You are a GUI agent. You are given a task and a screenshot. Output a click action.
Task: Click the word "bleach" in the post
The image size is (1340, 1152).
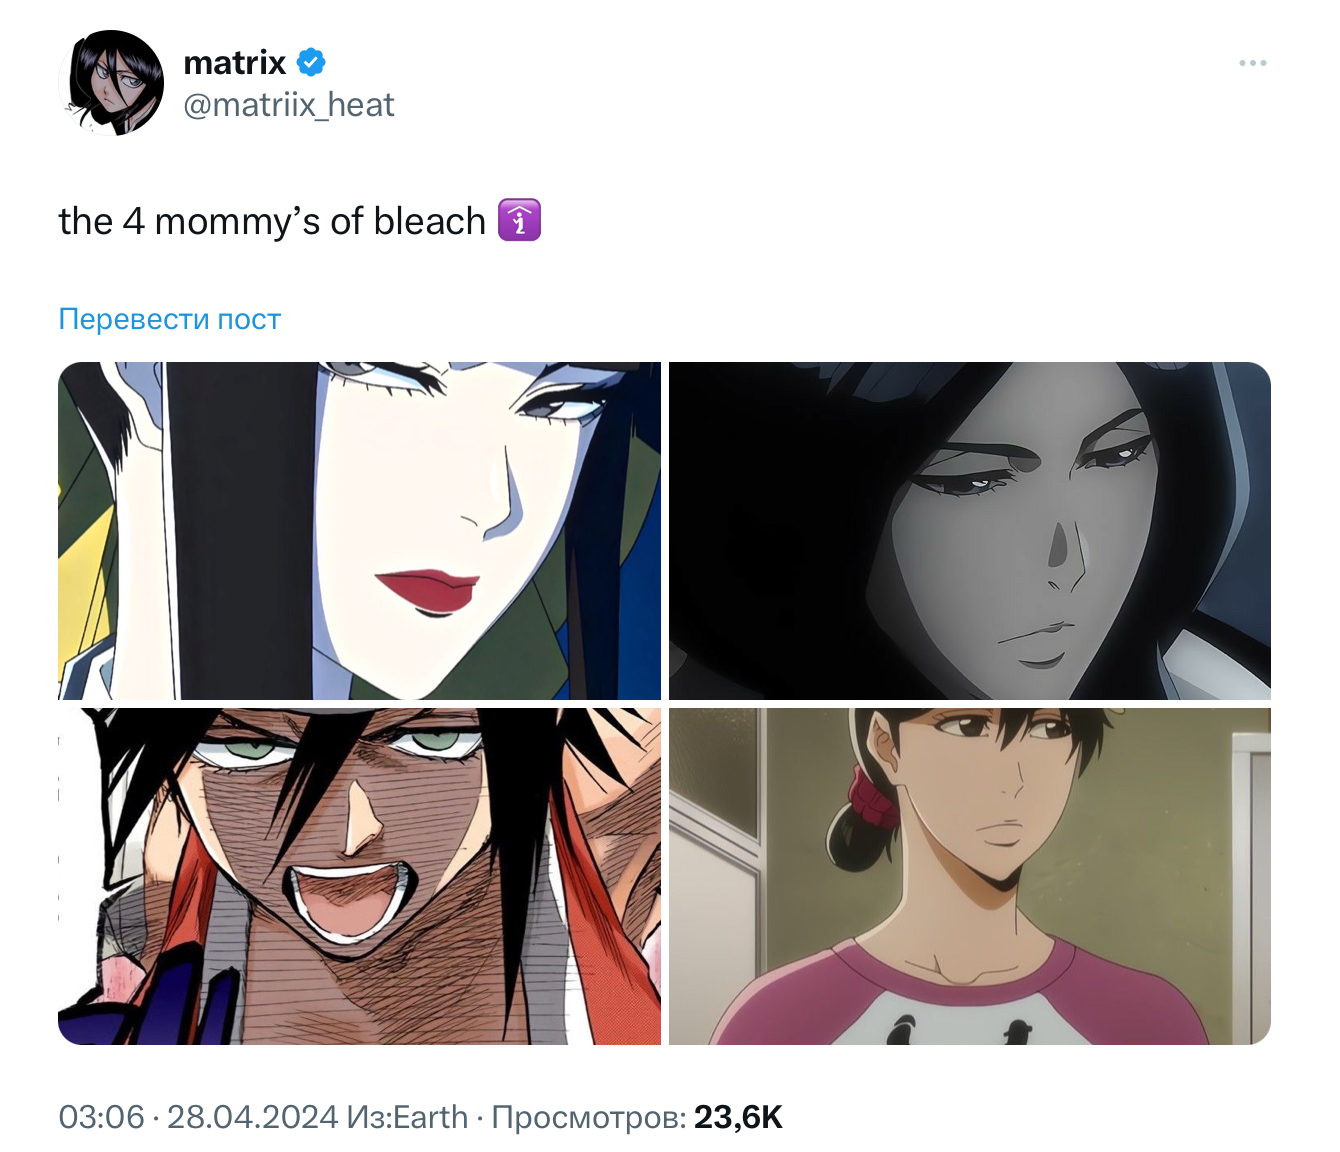[x=429, y=221]
